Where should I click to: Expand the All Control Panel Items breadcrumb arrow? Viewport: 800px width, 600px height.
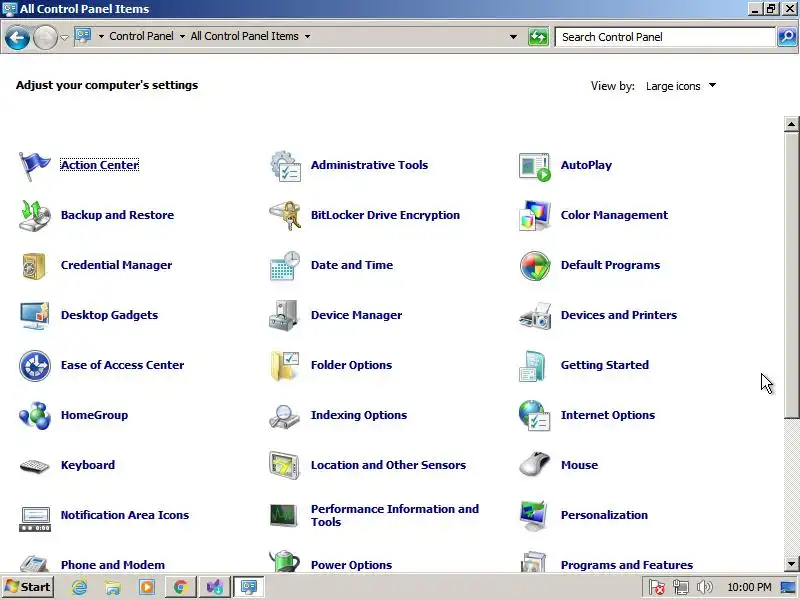307,37
